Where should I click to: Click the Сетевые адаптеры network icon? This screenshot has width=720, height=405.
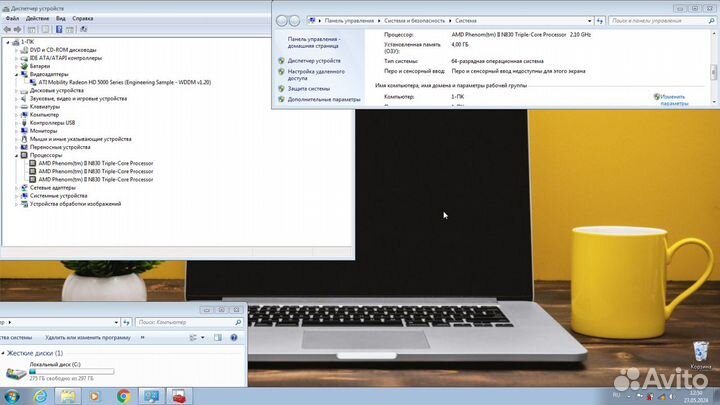(x=24, y=188)
